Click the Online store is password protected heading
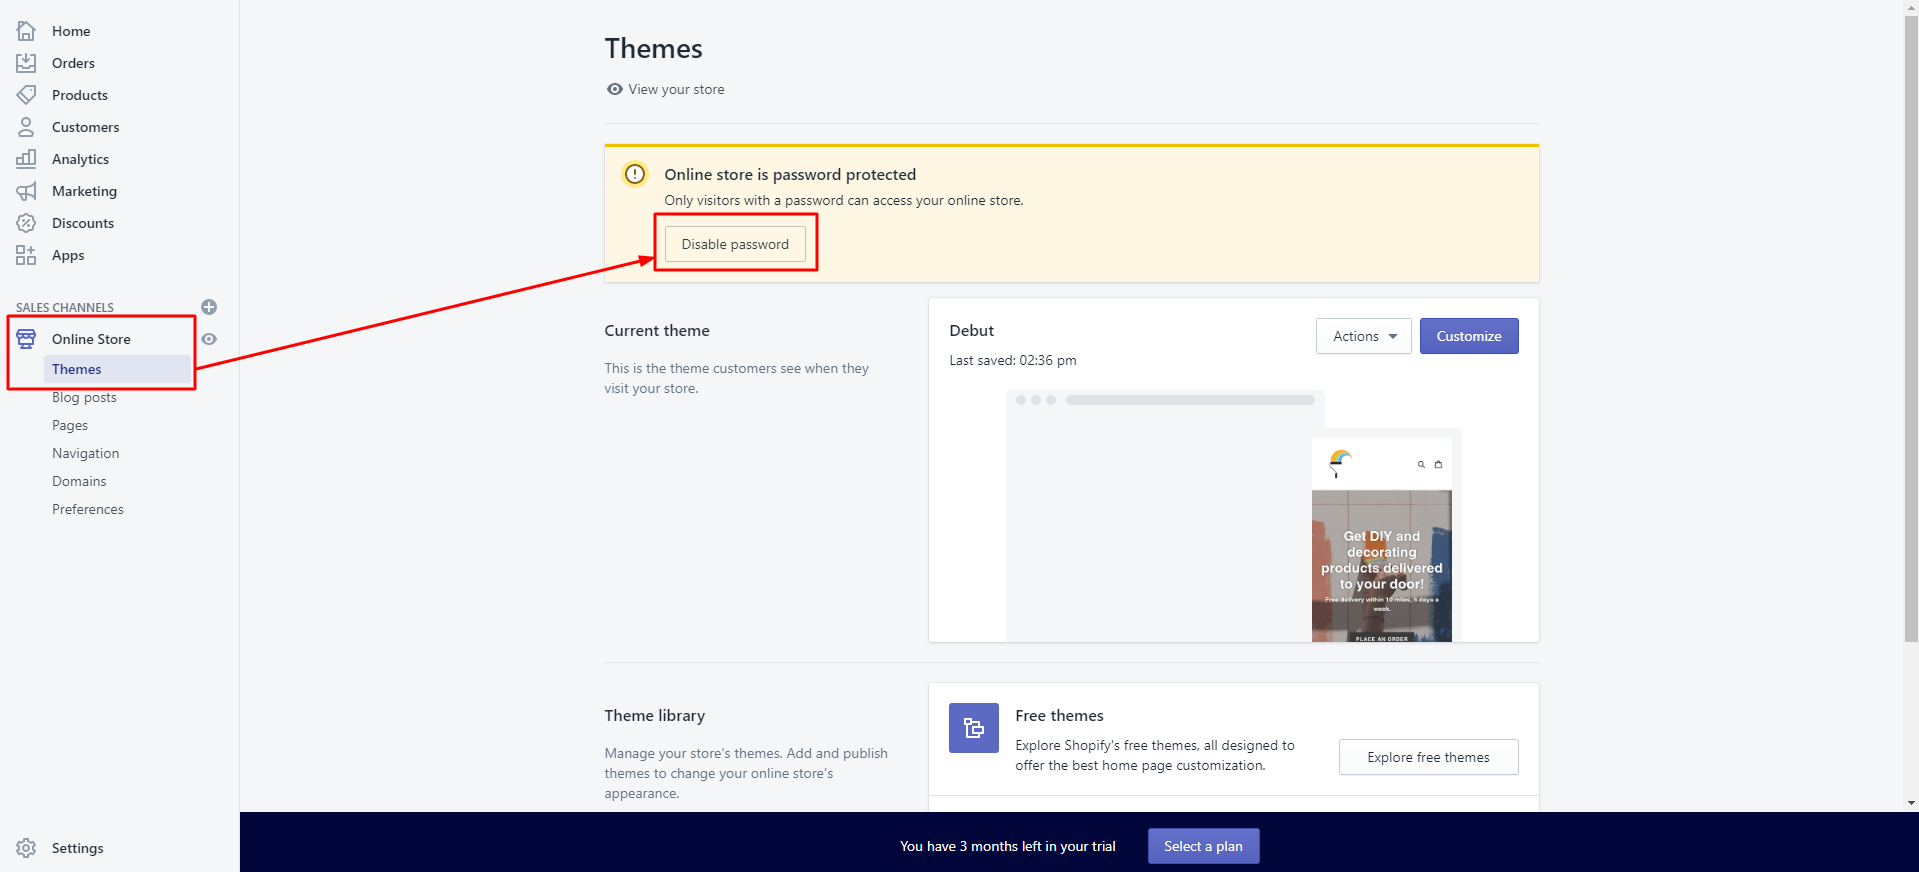The image size is (1919, 872). (790, 174)
